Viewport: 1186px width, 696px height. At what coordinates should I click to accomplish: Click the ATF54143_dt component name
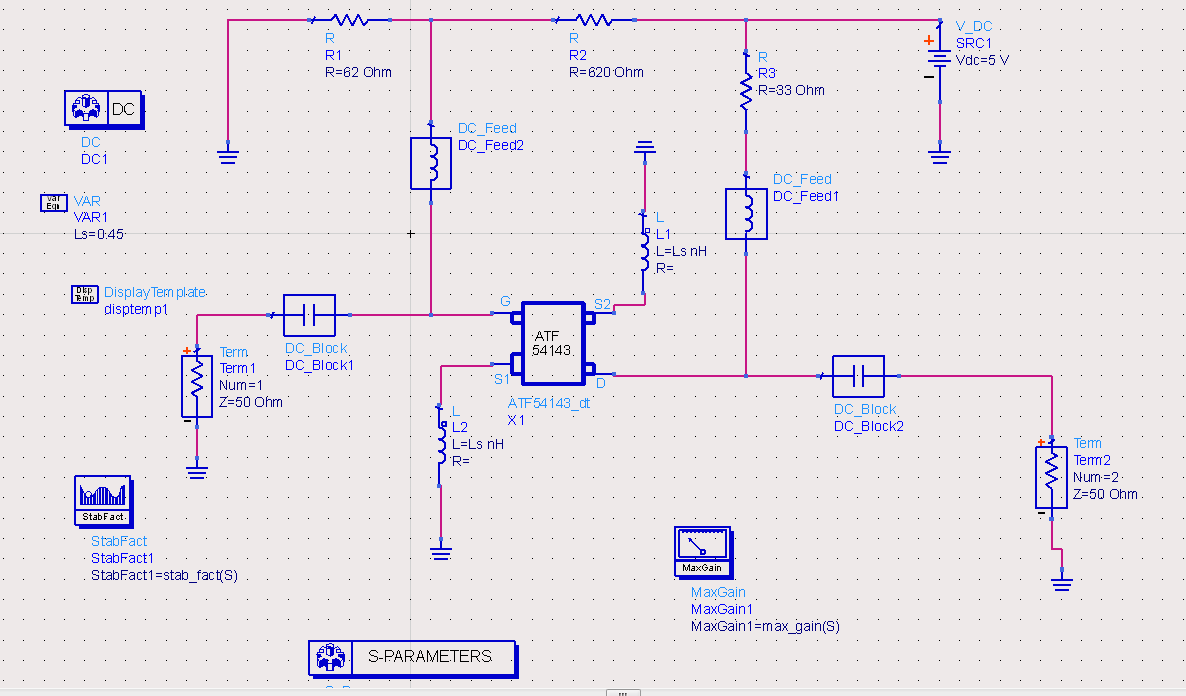coord(549,403)
